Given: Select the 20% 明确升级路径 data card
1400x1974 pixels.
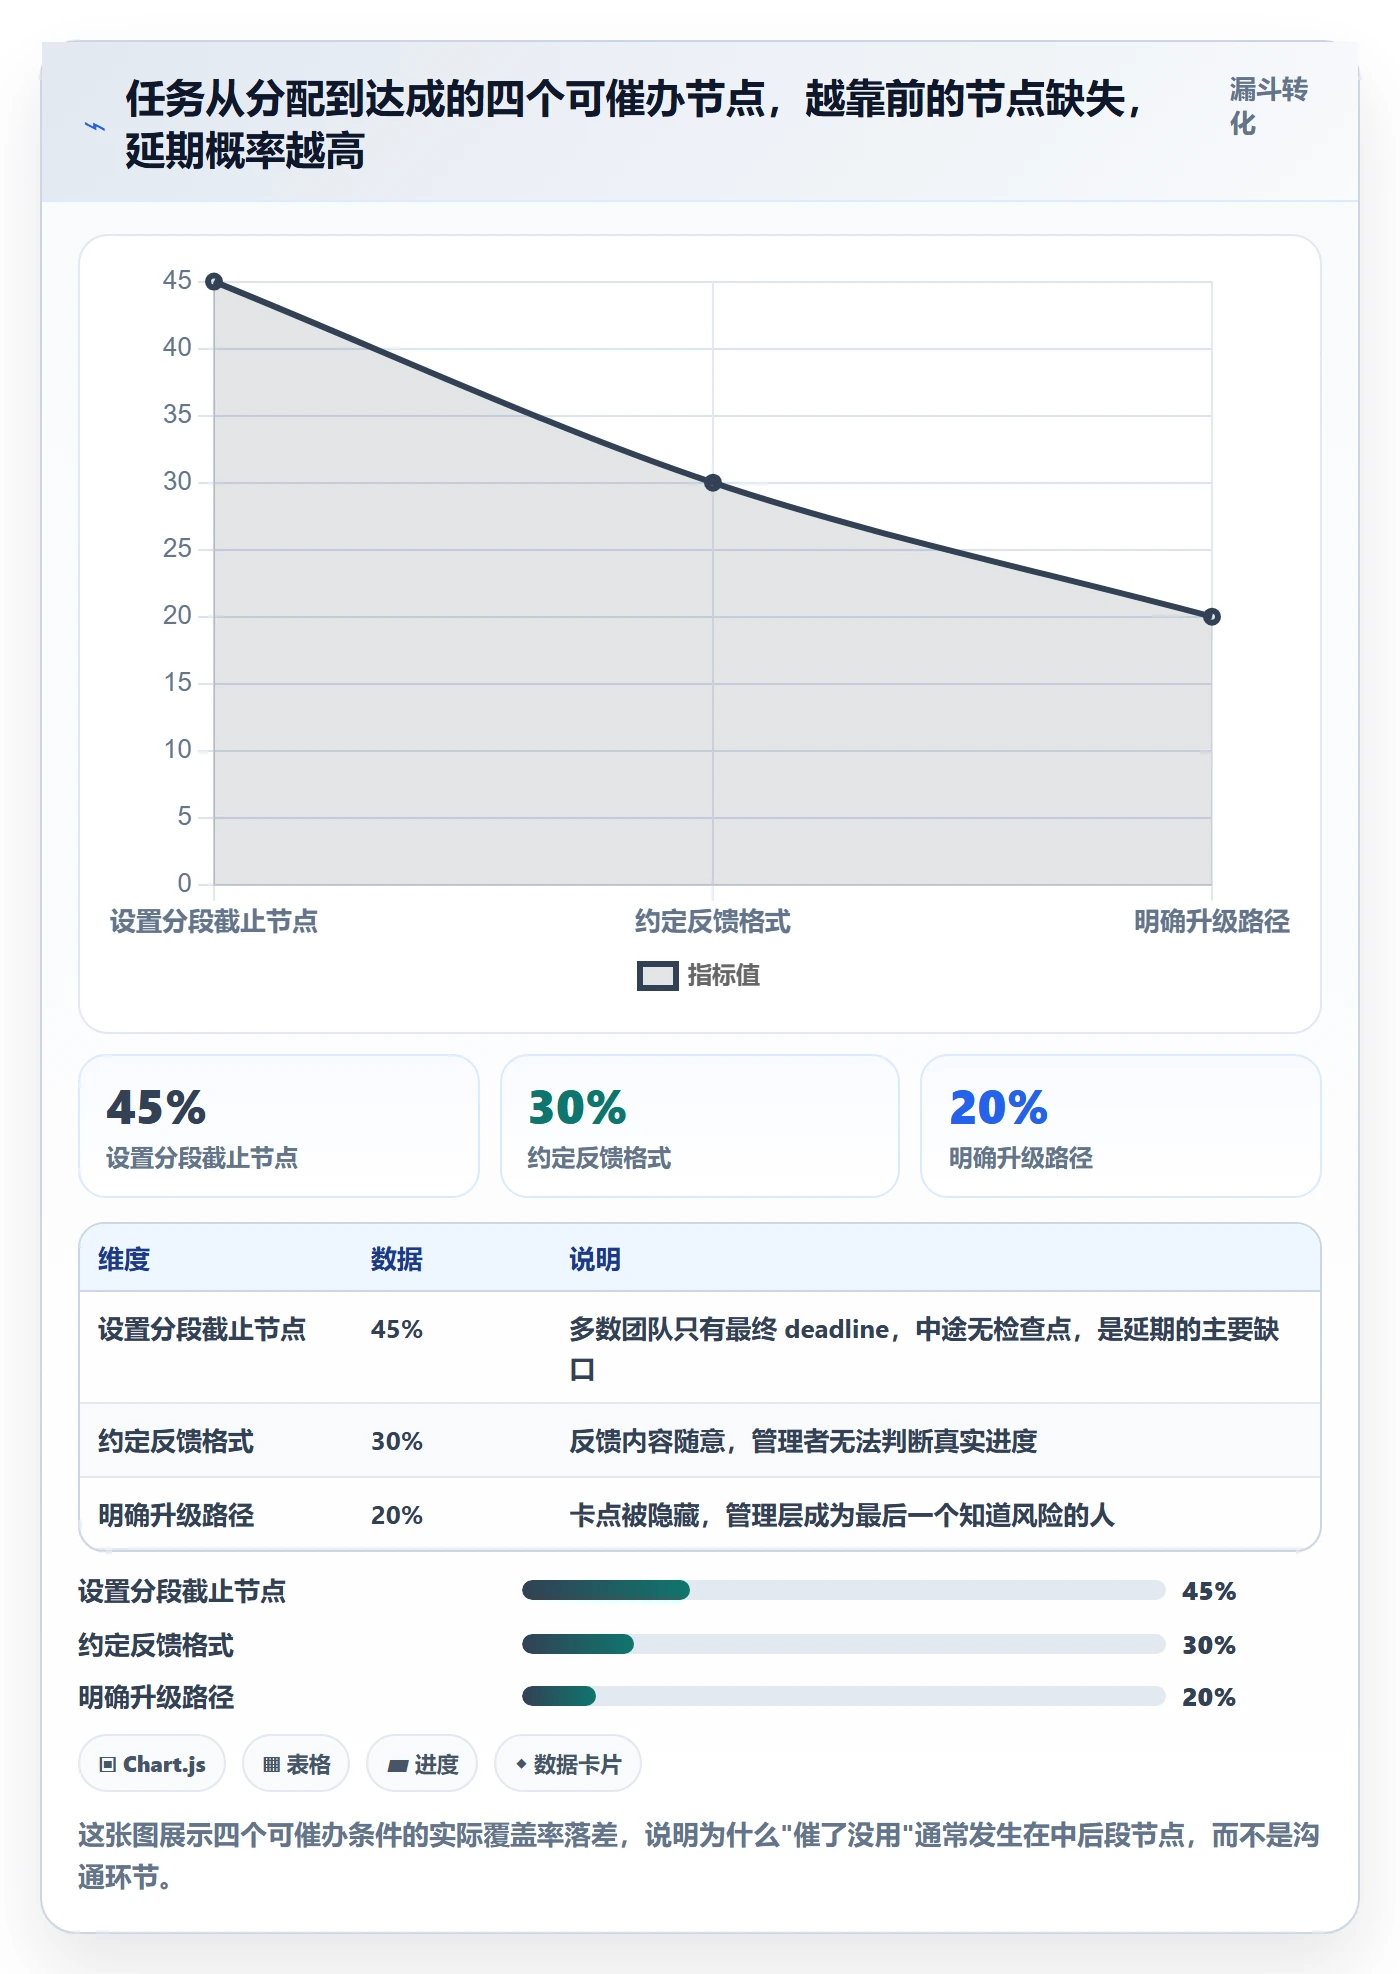Looking at the screenshot, I should click(x=1121, y=1126).
